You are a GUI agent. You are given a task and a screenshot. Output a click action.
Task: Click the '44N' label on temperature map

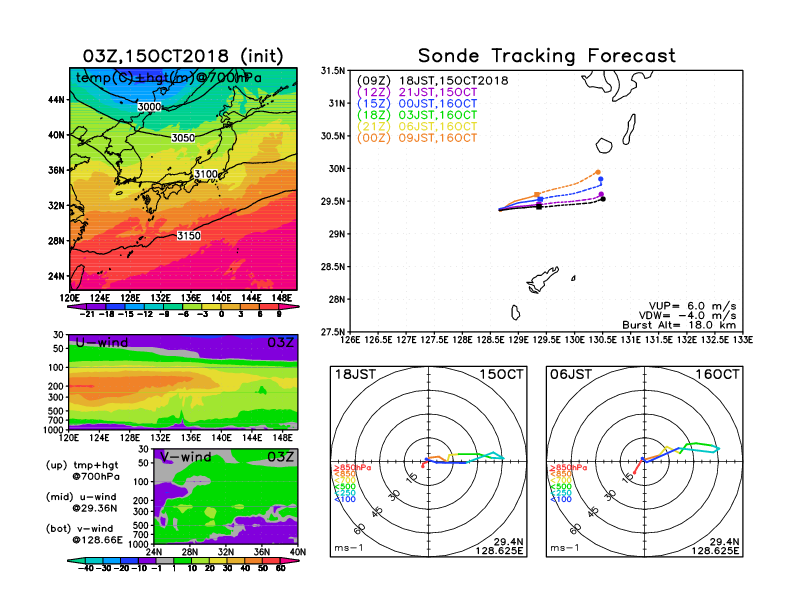click(57, 99)
